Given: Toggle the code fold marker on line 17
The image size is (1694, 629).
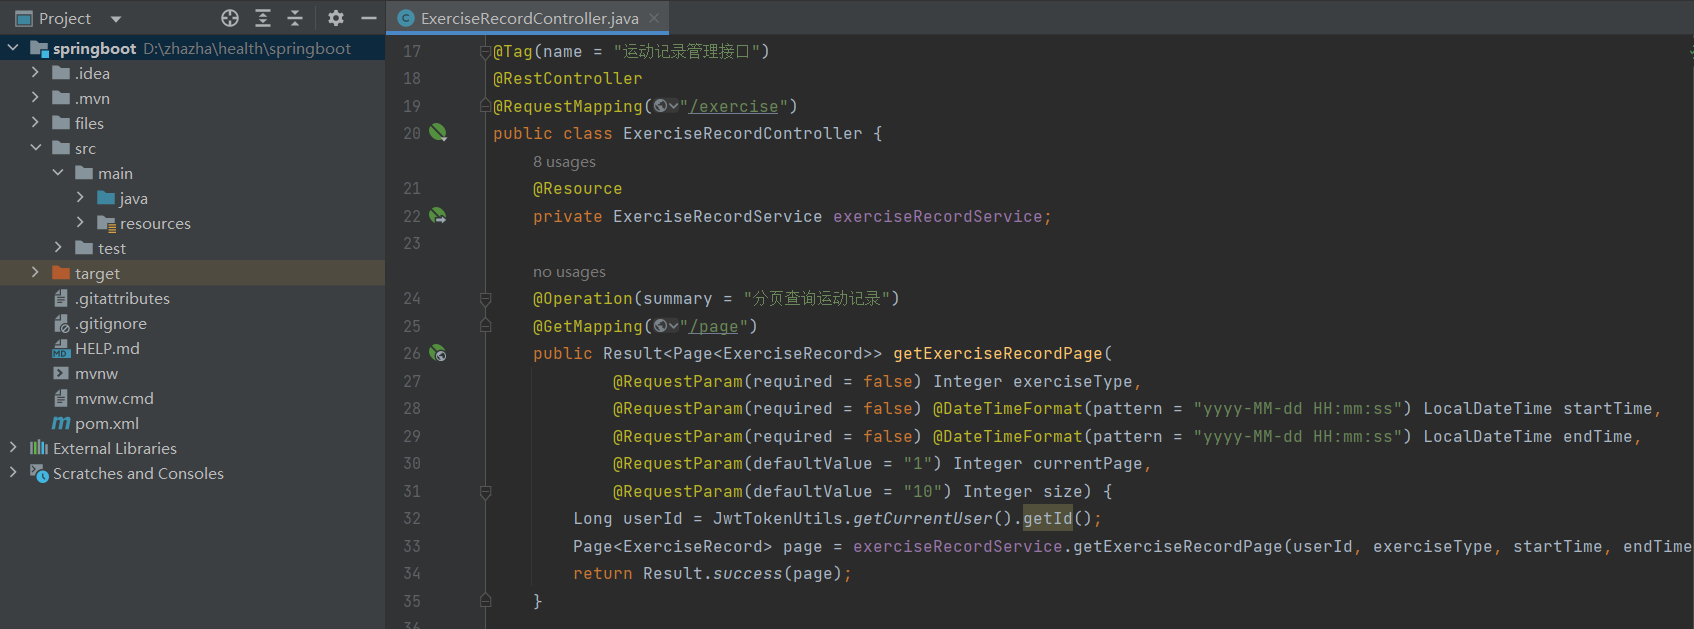Looking at the screenshot, I should (x=485, y=51).
